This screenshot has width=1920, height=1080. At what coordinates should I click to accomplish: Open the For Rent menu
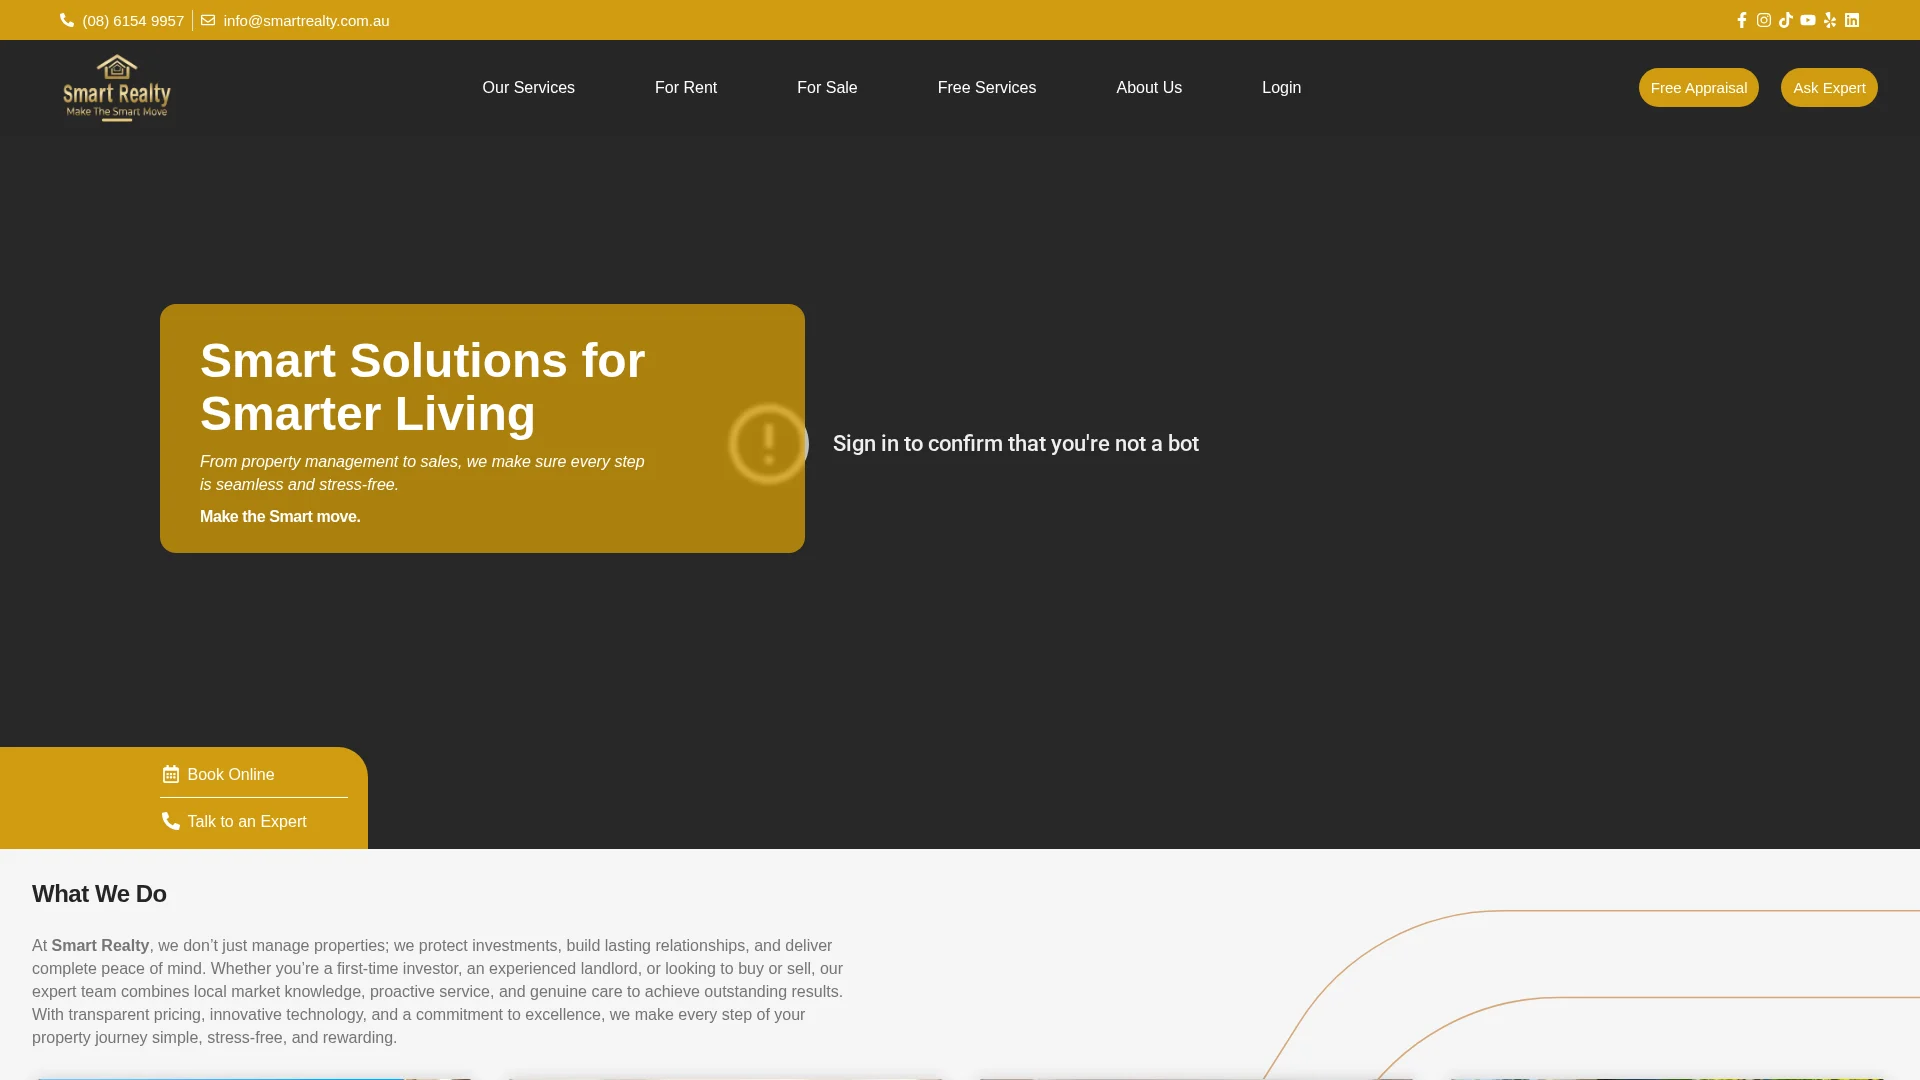686,88
